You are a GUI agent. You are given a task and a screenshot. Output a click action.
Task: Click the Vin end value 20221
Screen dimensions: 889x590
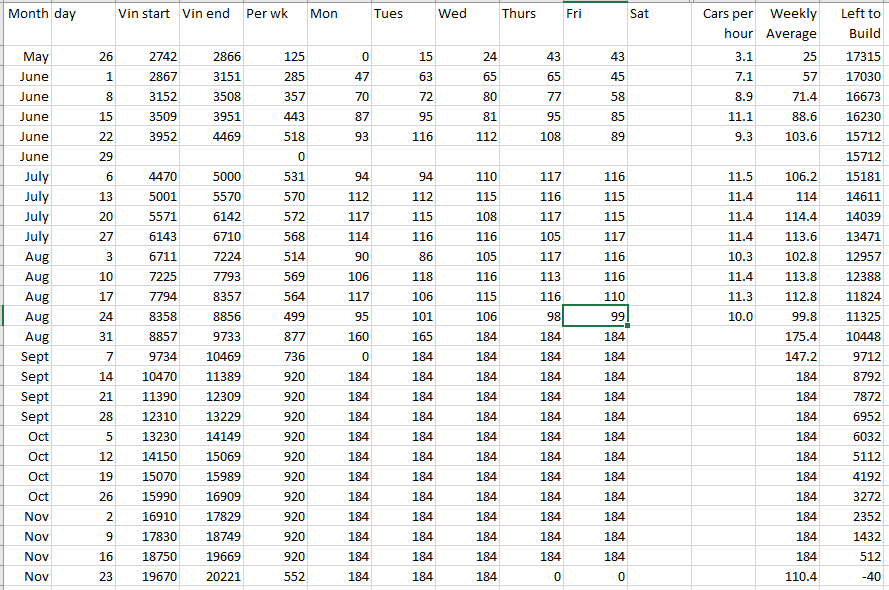coord(211,577)
